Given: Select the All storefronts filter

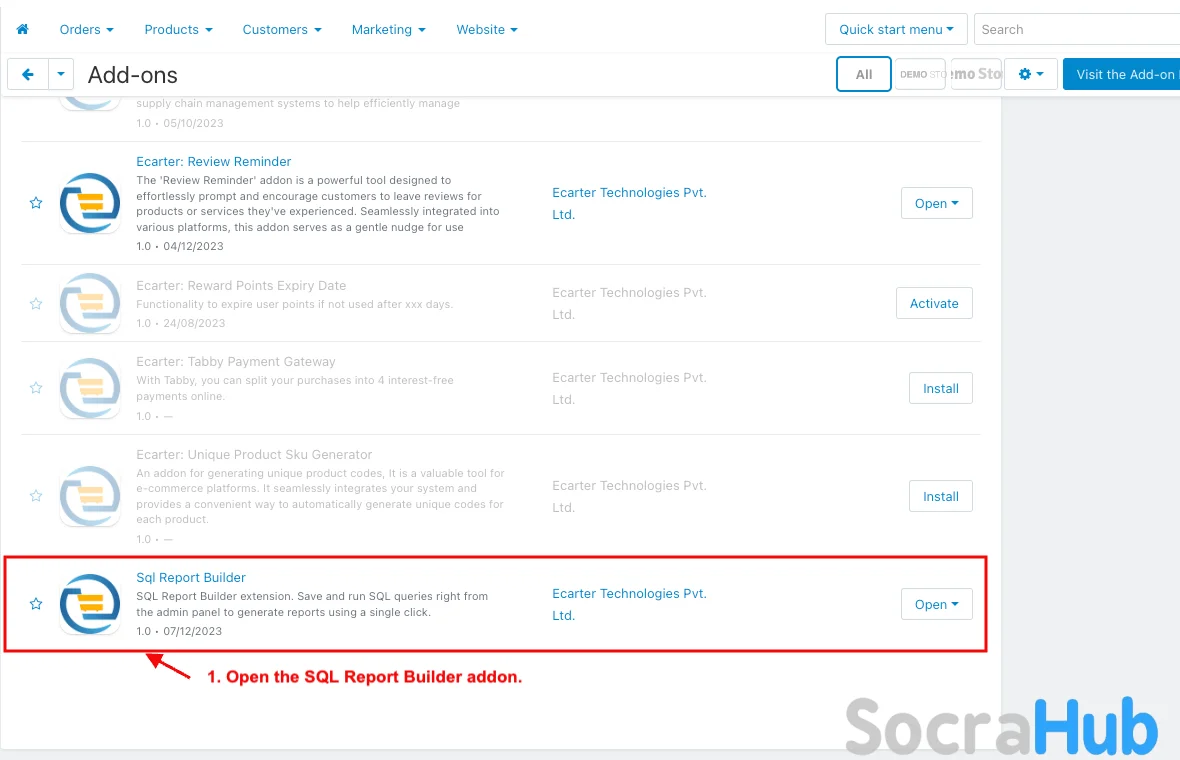Looking at the screenshot, I should point(864,74).
